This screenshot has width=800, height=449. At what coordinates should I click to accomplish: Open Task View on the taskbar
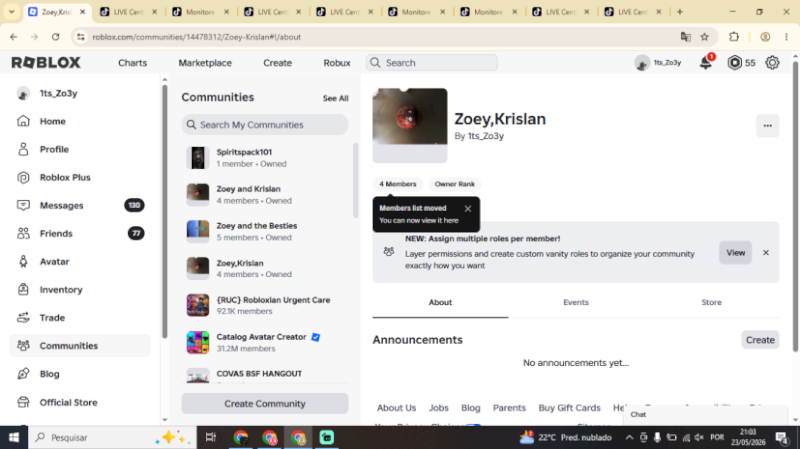(210, 438)
